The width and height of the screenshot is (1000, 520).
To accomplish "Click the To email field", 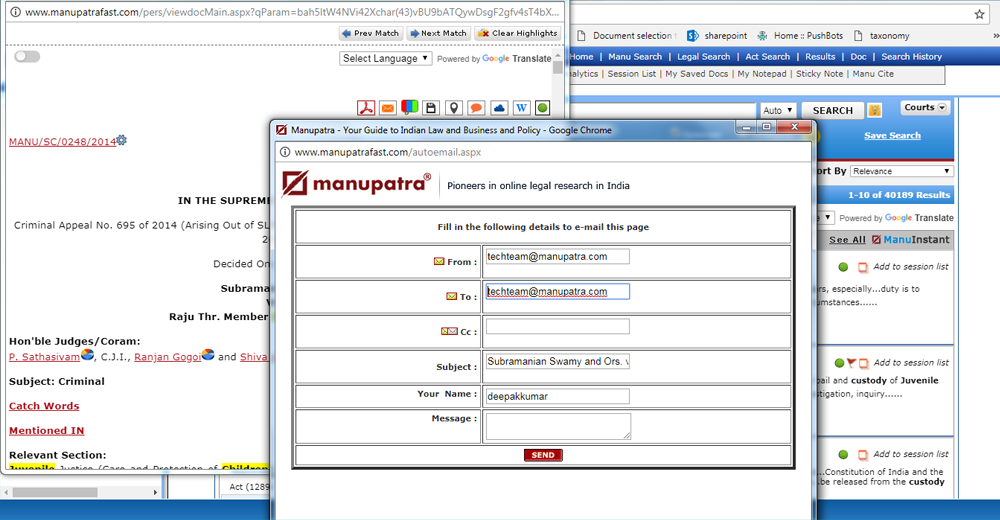I will (x=557, y=292).
